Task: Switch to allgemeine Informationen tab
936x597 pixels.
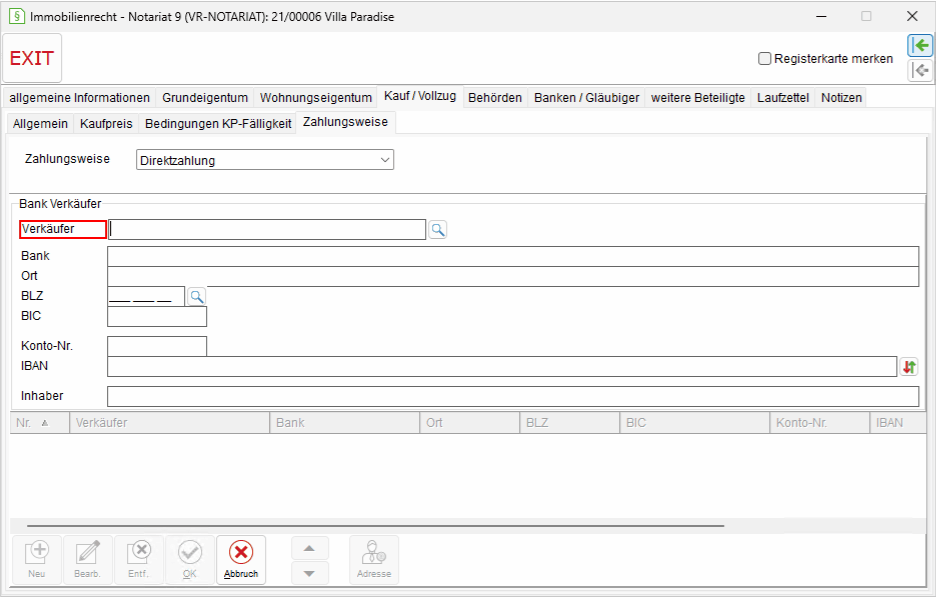Action: [79, 97]
